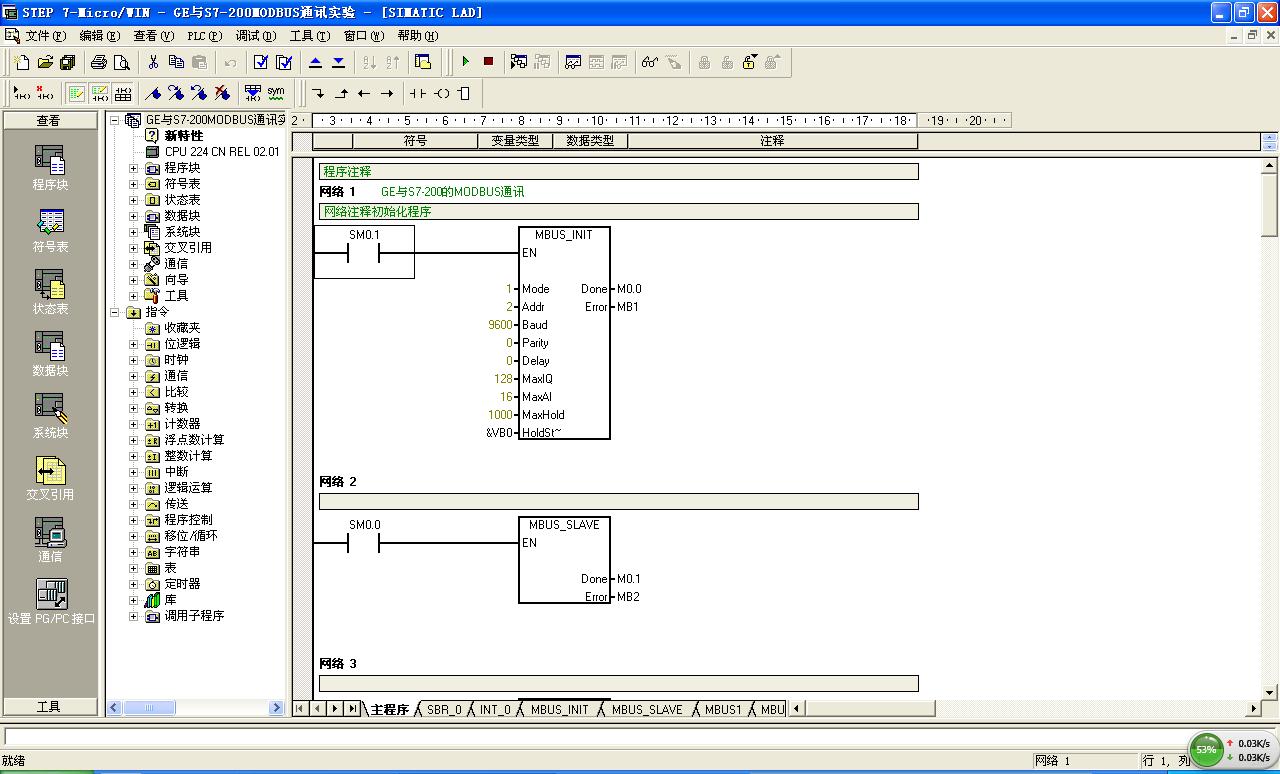Screen dimensions: 1280x774
Task: Switch to the INT_0 tab
Action: (x=495, y=709)
